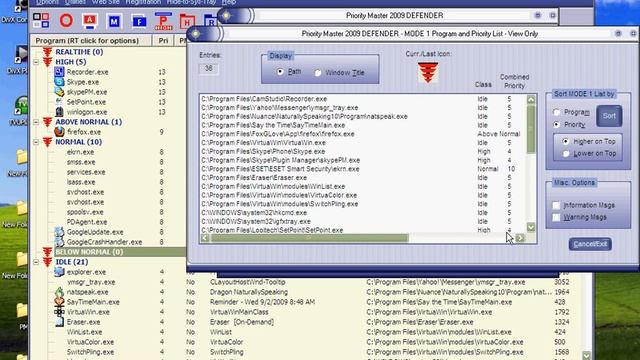Viewport: 640px width, 360px height.
Task: Select Higher on Top option
Action: (565, 141)
